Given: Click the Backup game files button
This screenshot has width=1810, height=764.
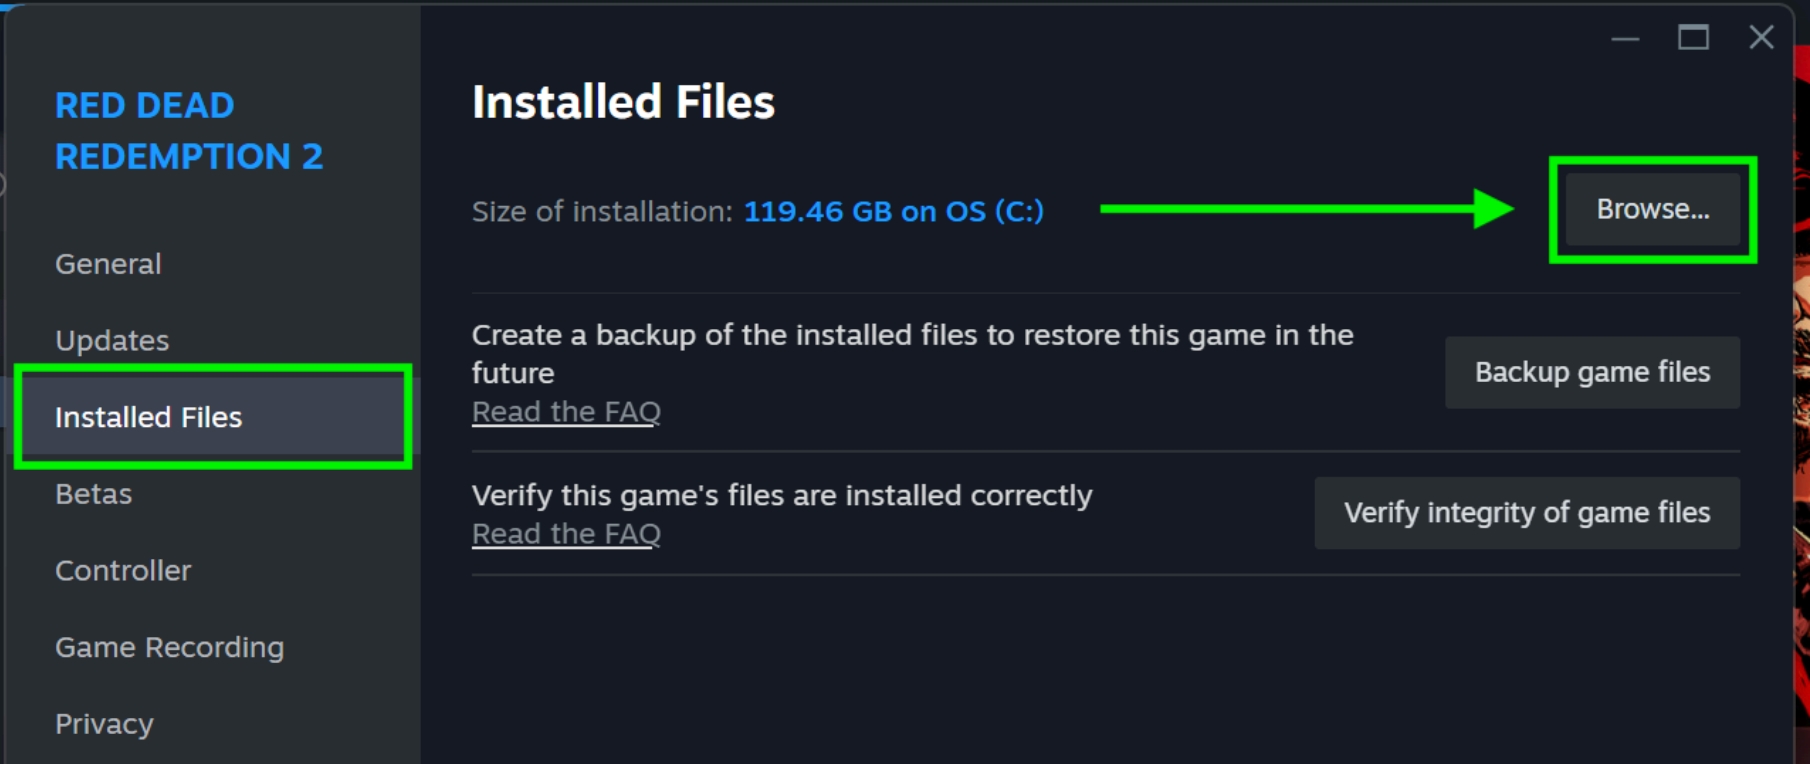Looking at the screenshot, I should click(1592, 372).
